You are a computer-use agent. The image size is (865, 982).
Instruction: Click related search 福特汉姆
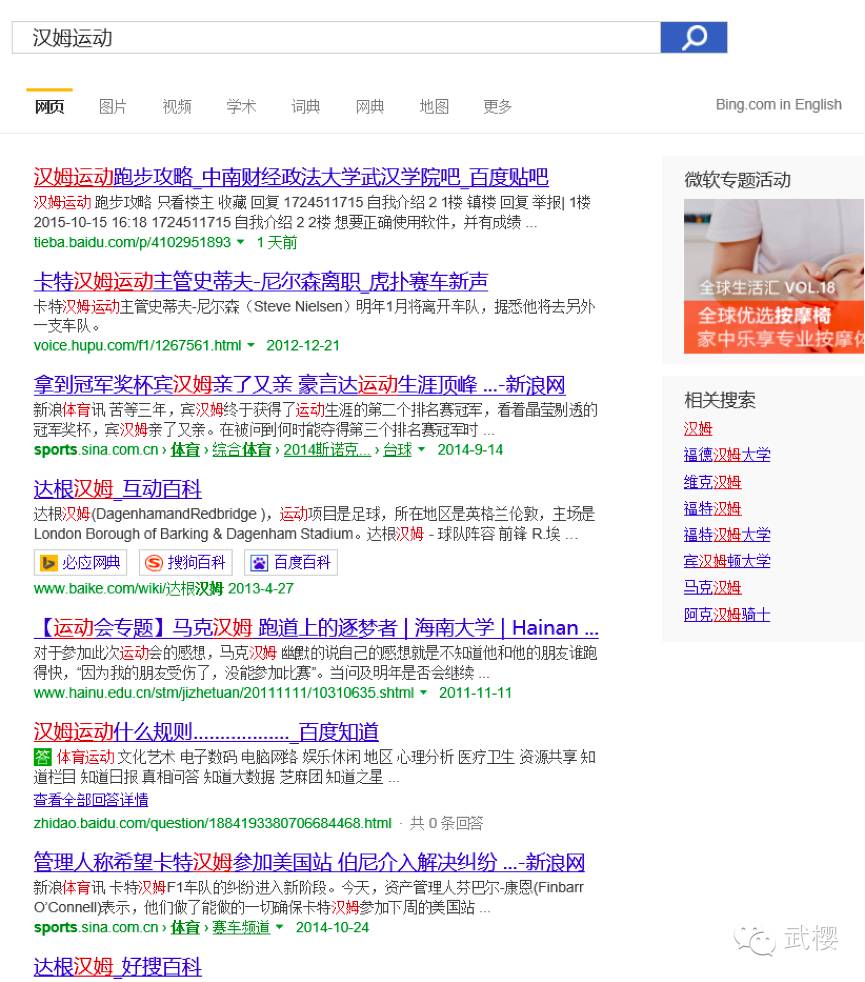712,509
